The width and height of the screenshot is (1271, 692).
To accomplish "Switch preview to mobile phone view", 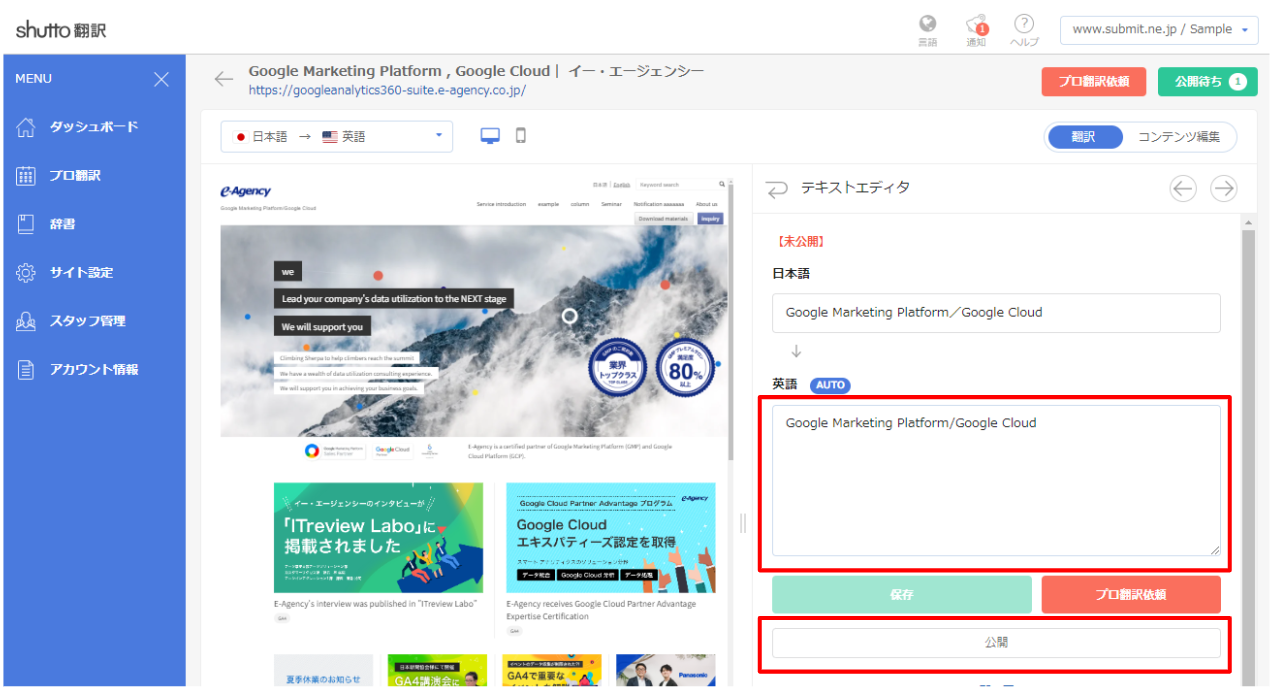I will click(x=520, y=136).
